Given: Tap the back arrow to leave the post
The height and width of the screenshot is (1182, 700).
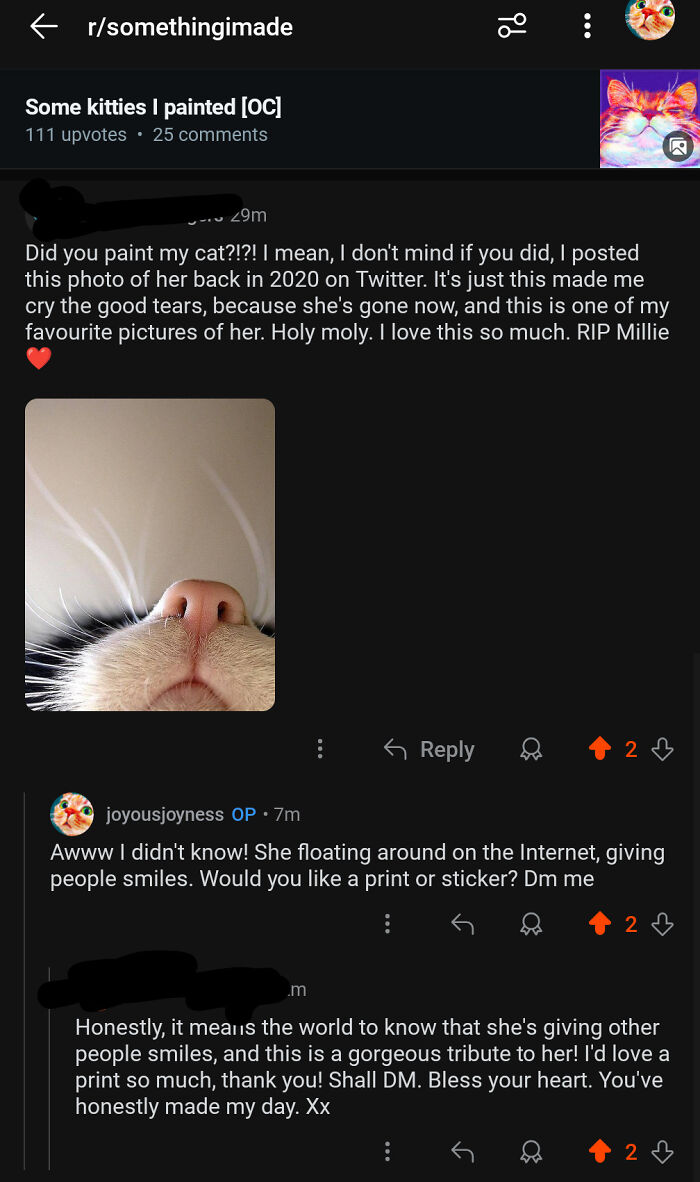Looking at the screenshot, I should 43,27.
